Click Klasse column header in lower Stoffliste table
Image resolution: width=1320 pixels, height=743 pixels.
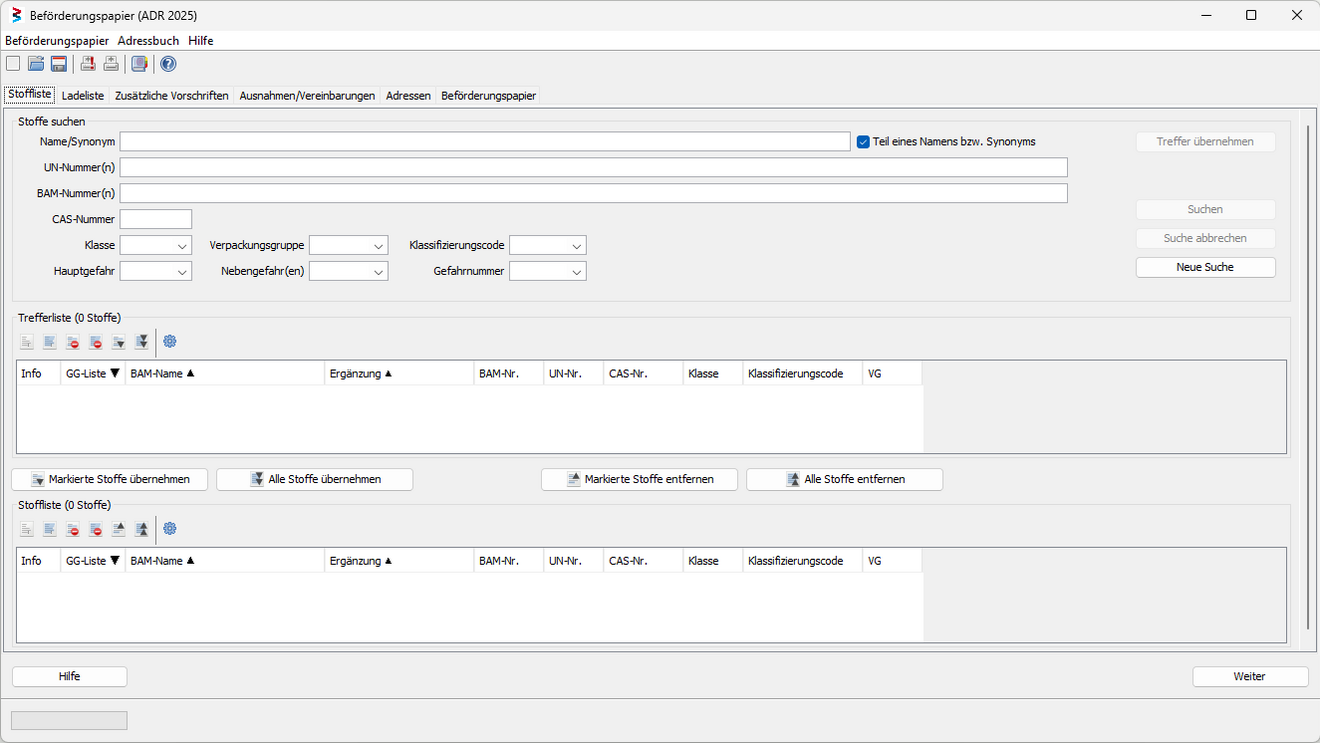tap(713, 561)
